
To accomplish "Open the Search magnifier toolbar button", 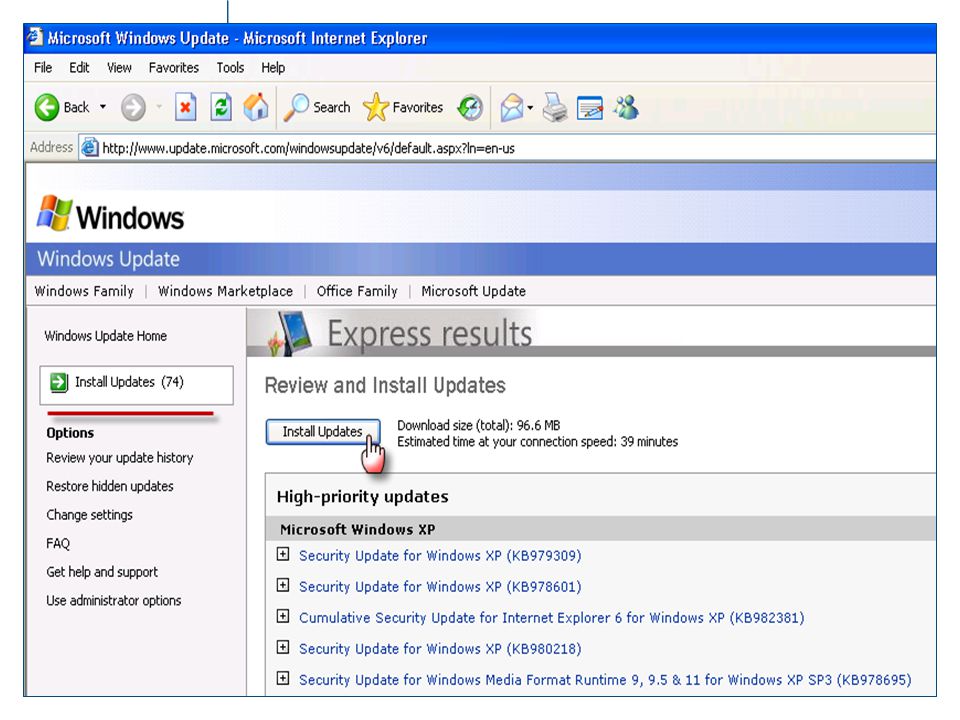I will click(317, 107).
